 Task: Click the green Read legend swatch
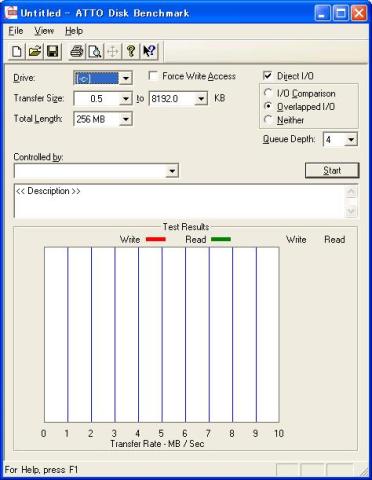pyautogui.click(x=221, y=239)
